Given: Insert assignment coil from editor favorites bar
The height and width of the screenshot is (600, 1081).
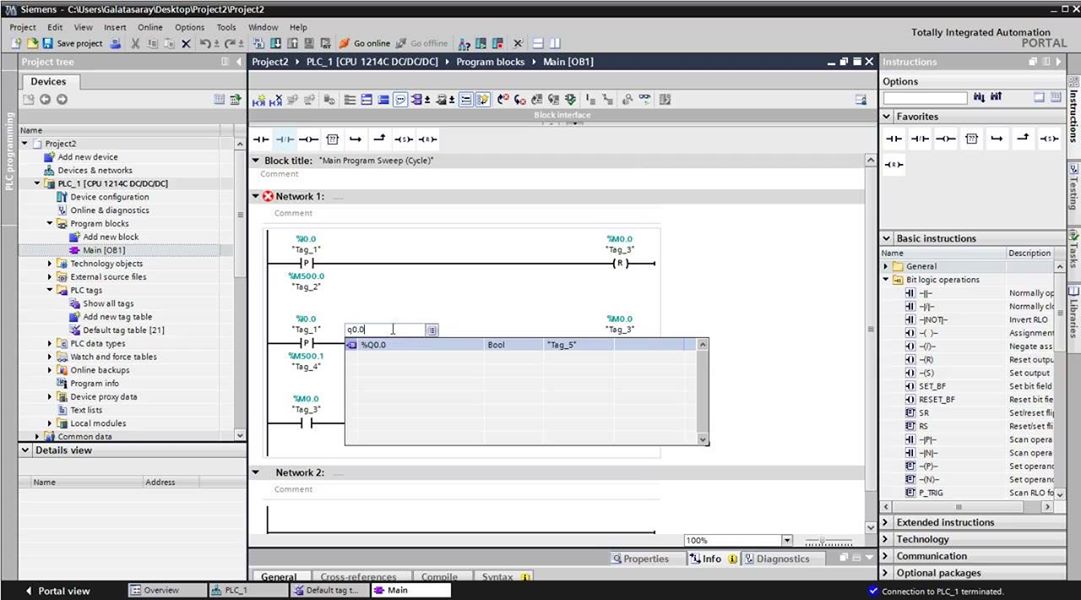Looking at the screenshot, I should (308, 139).
